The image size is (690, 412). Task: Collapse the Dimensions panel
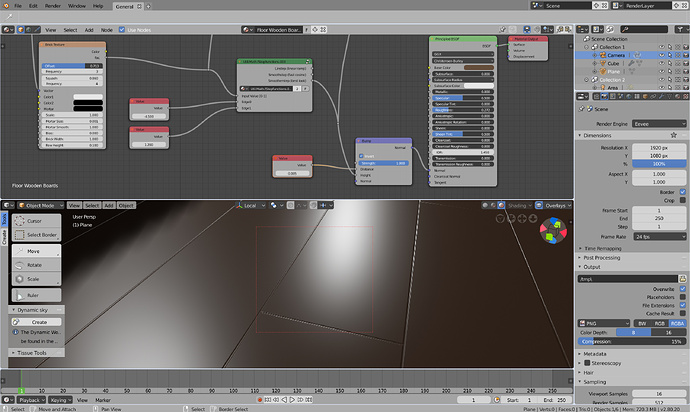tap(597, 135)
